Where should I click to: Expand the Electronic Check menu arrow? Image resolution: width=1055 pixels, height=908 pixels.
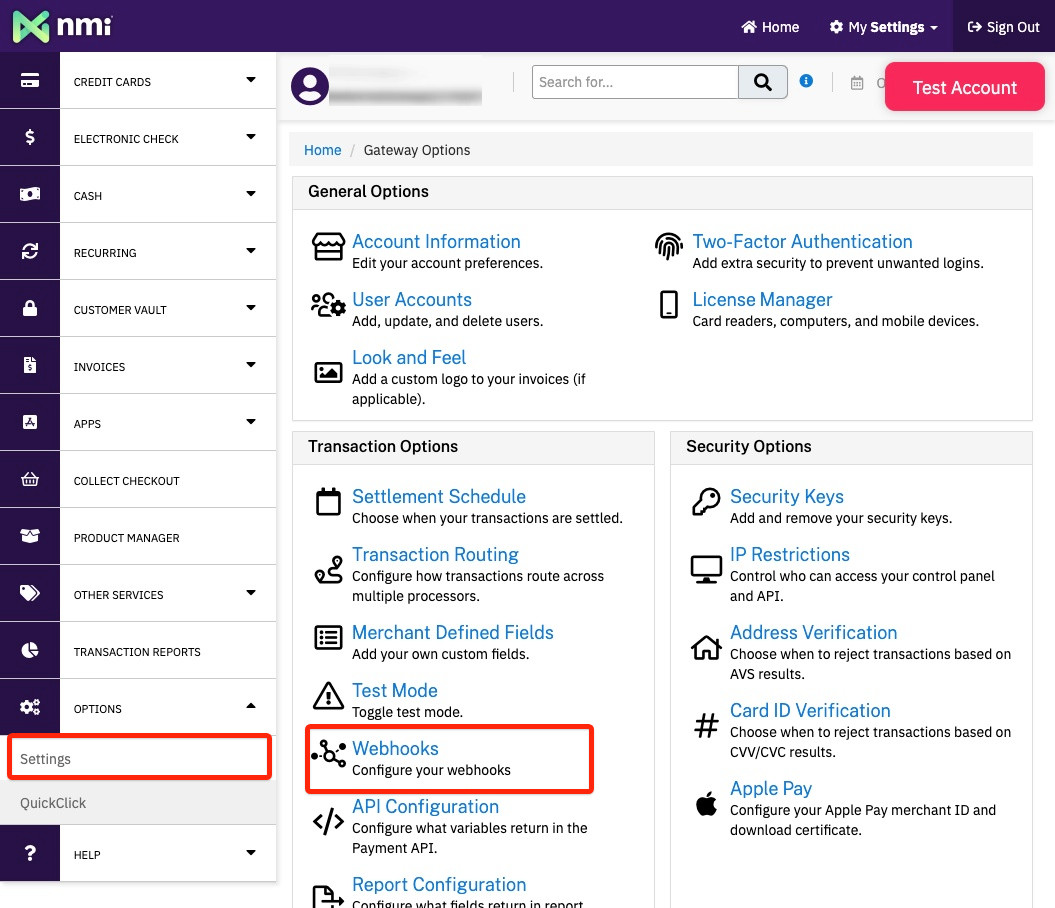251,137
